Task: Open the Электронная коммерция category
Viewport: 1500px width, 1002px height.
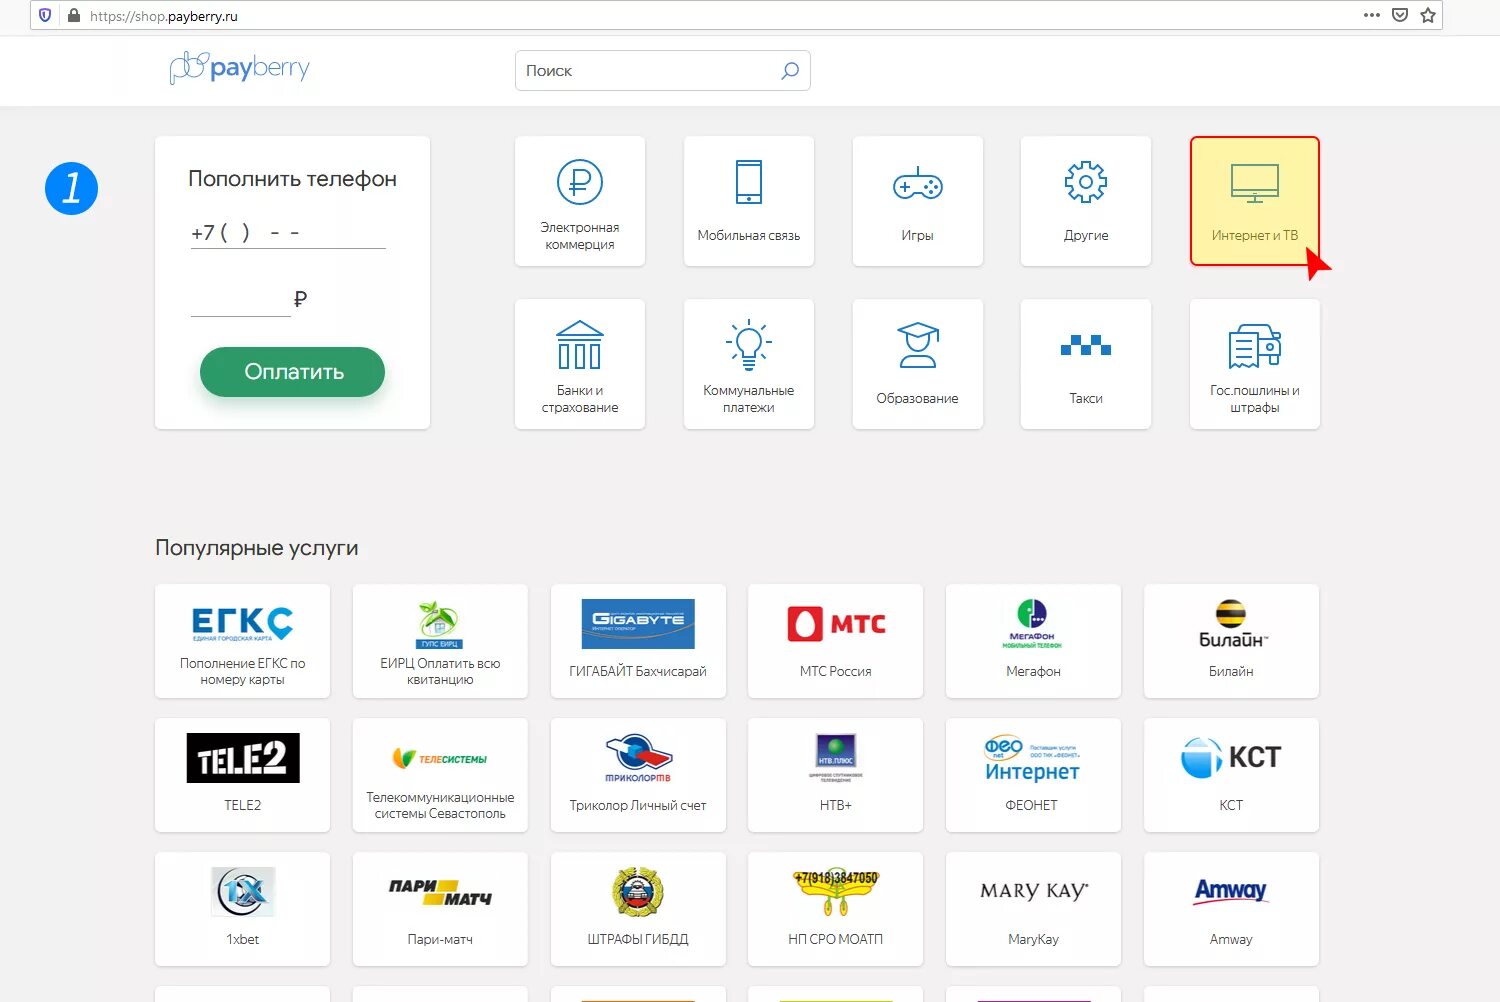Action: pyautogui.click(x=580, y=201)
